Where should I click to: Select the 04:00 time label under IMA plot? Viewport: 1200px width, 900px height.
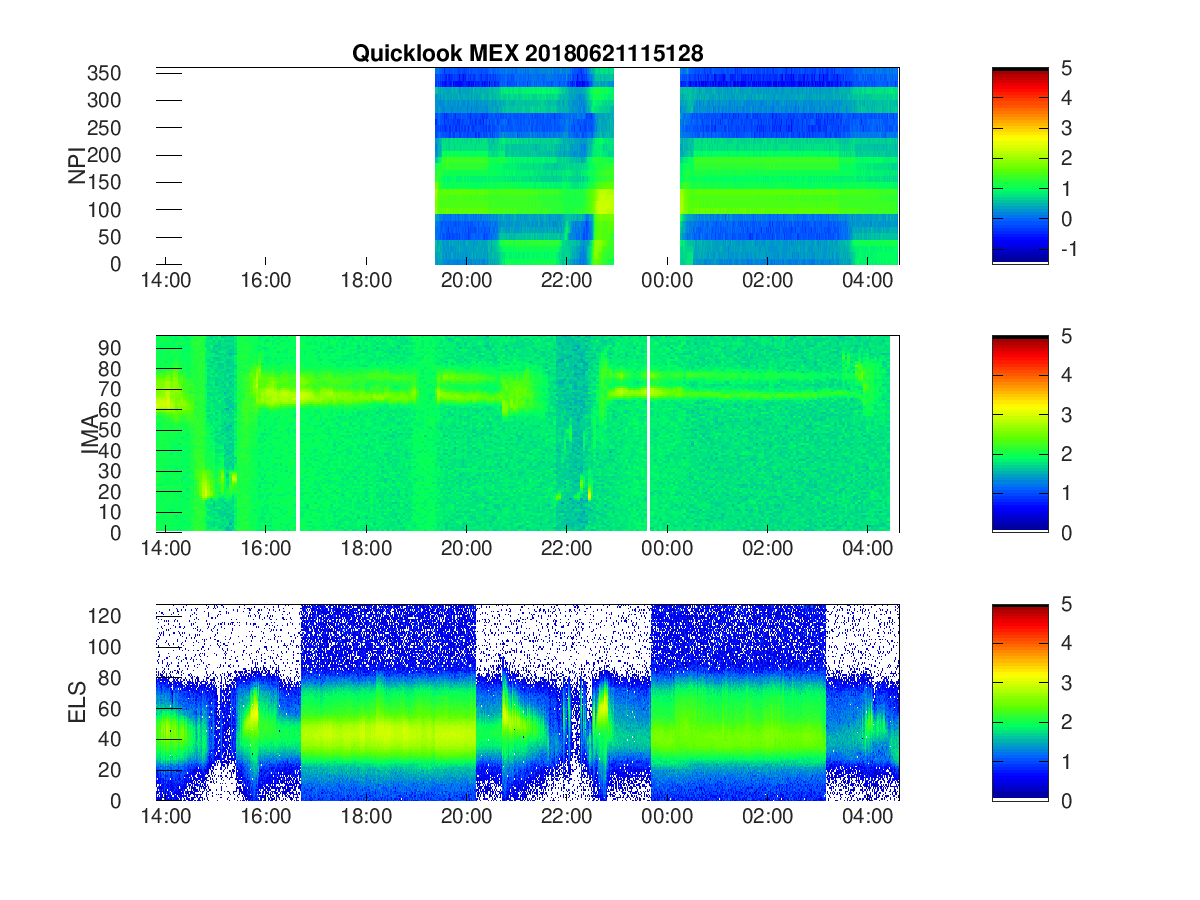point(868,549)
